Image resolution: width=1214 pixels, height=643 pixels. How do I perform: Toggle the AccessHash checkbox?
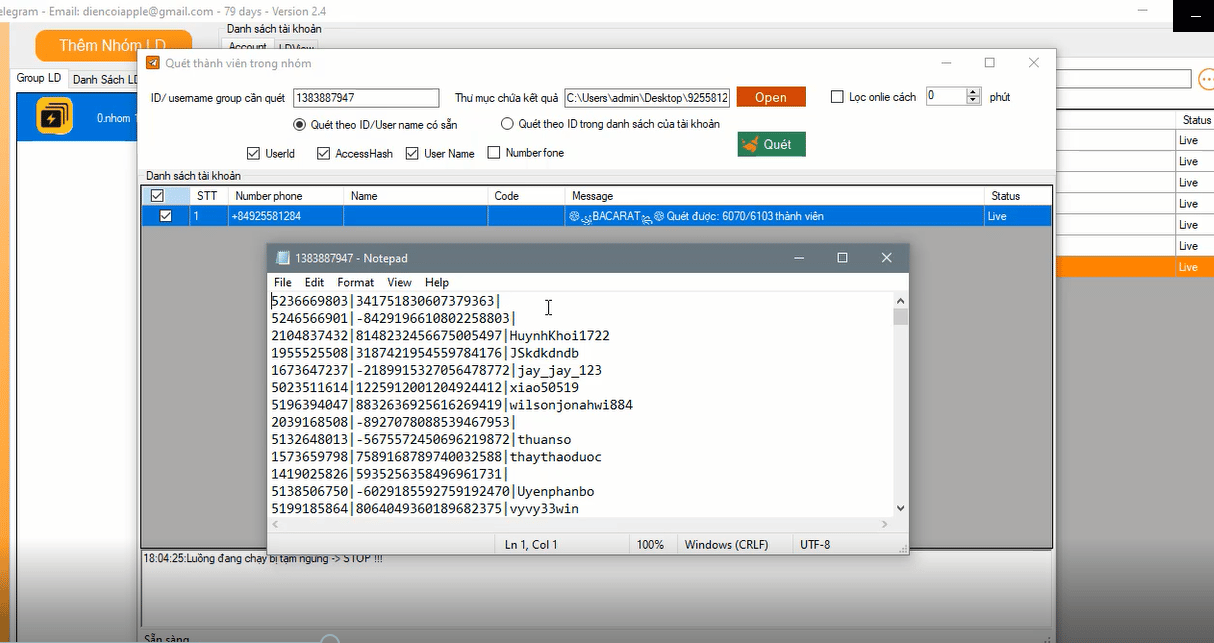[x=323, y=153]
